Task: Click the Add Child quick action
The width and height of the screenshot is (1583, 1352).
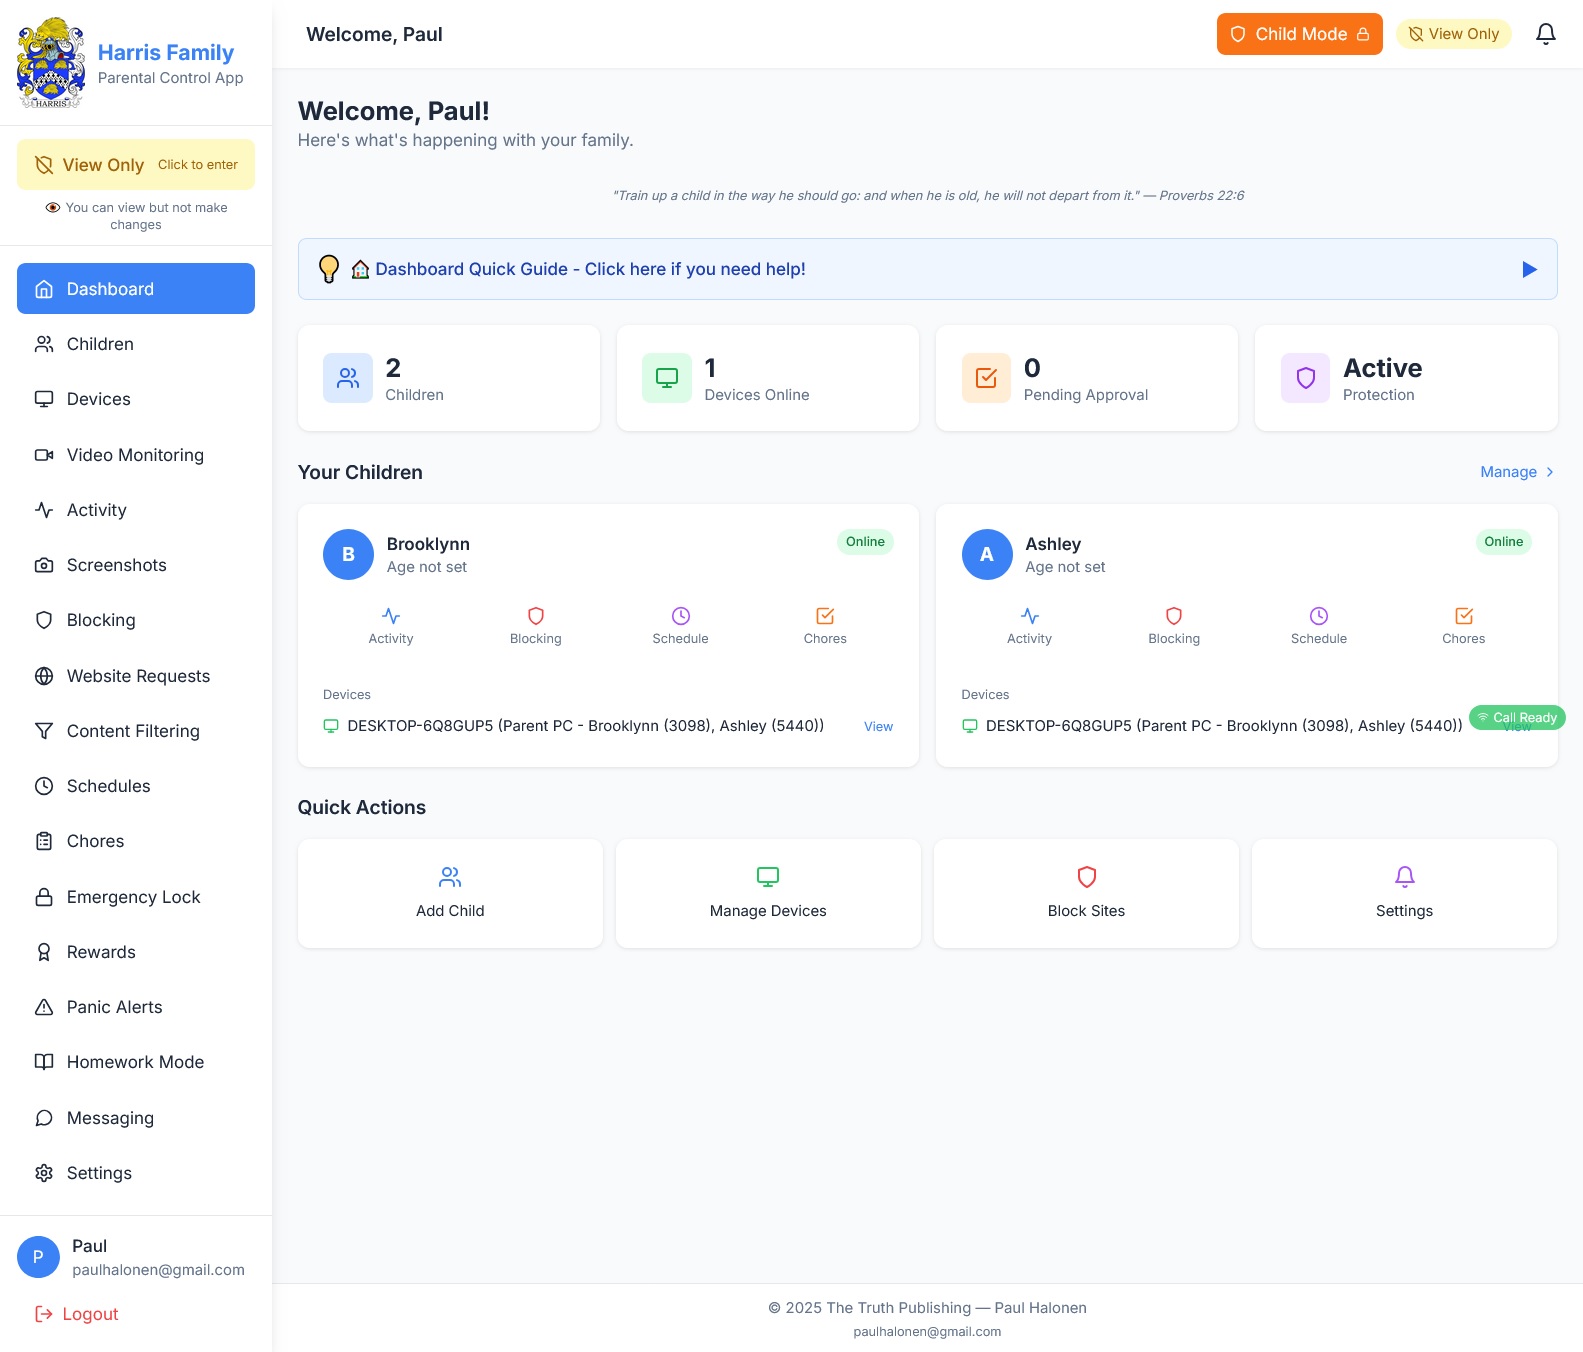Action: tap(450, 893)
